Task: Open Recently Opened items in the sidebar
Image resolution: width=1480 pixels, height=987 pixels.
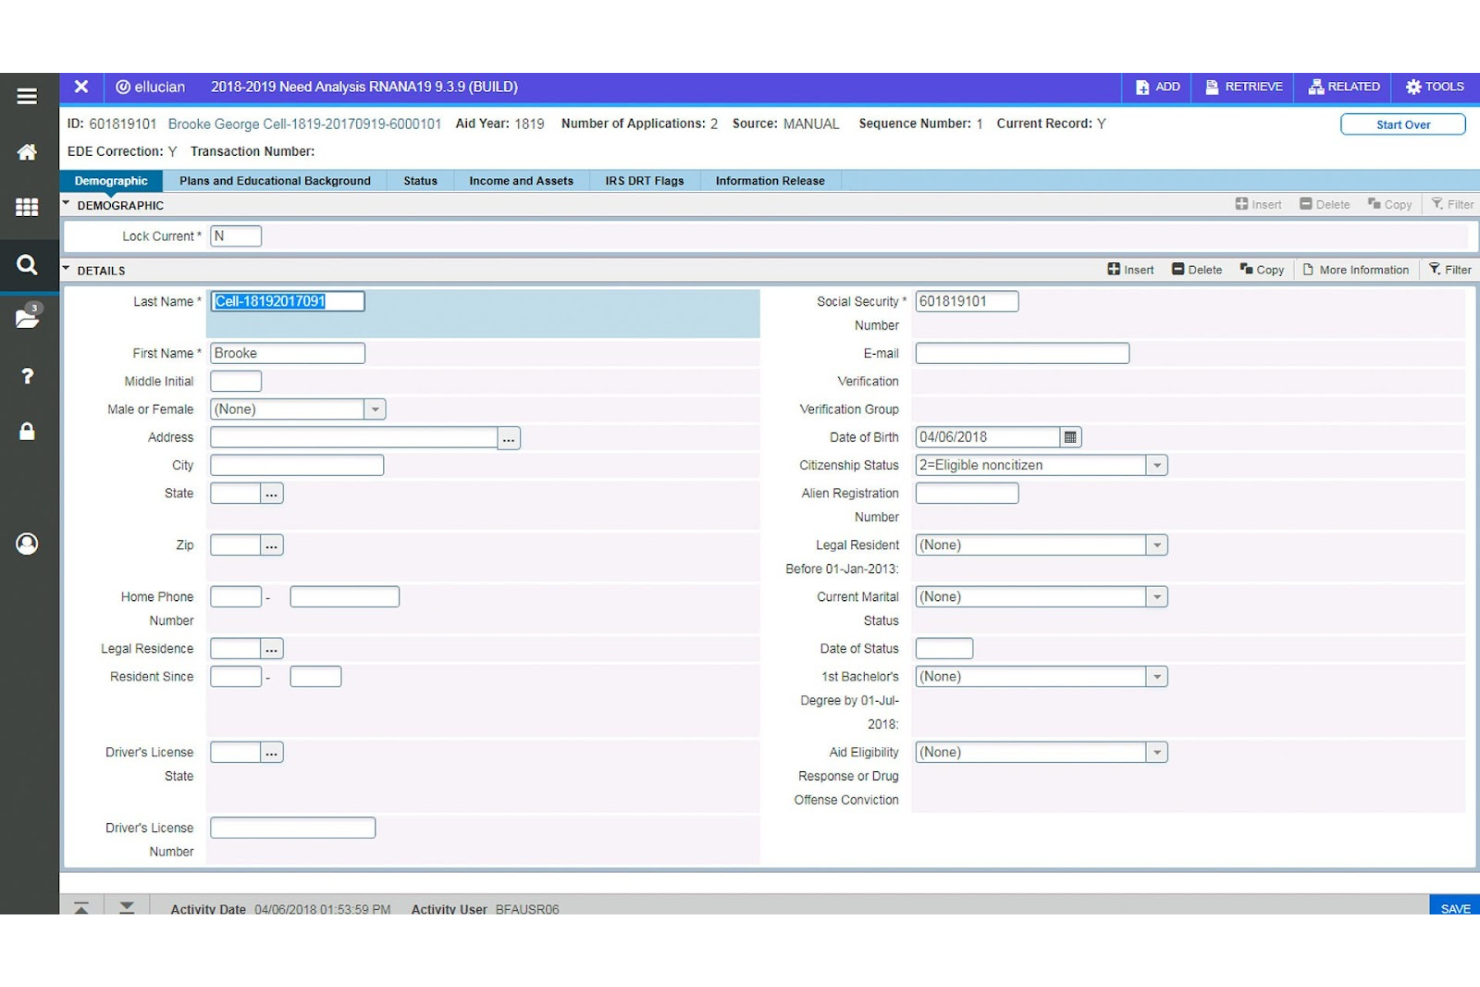Action: [27, 318]
